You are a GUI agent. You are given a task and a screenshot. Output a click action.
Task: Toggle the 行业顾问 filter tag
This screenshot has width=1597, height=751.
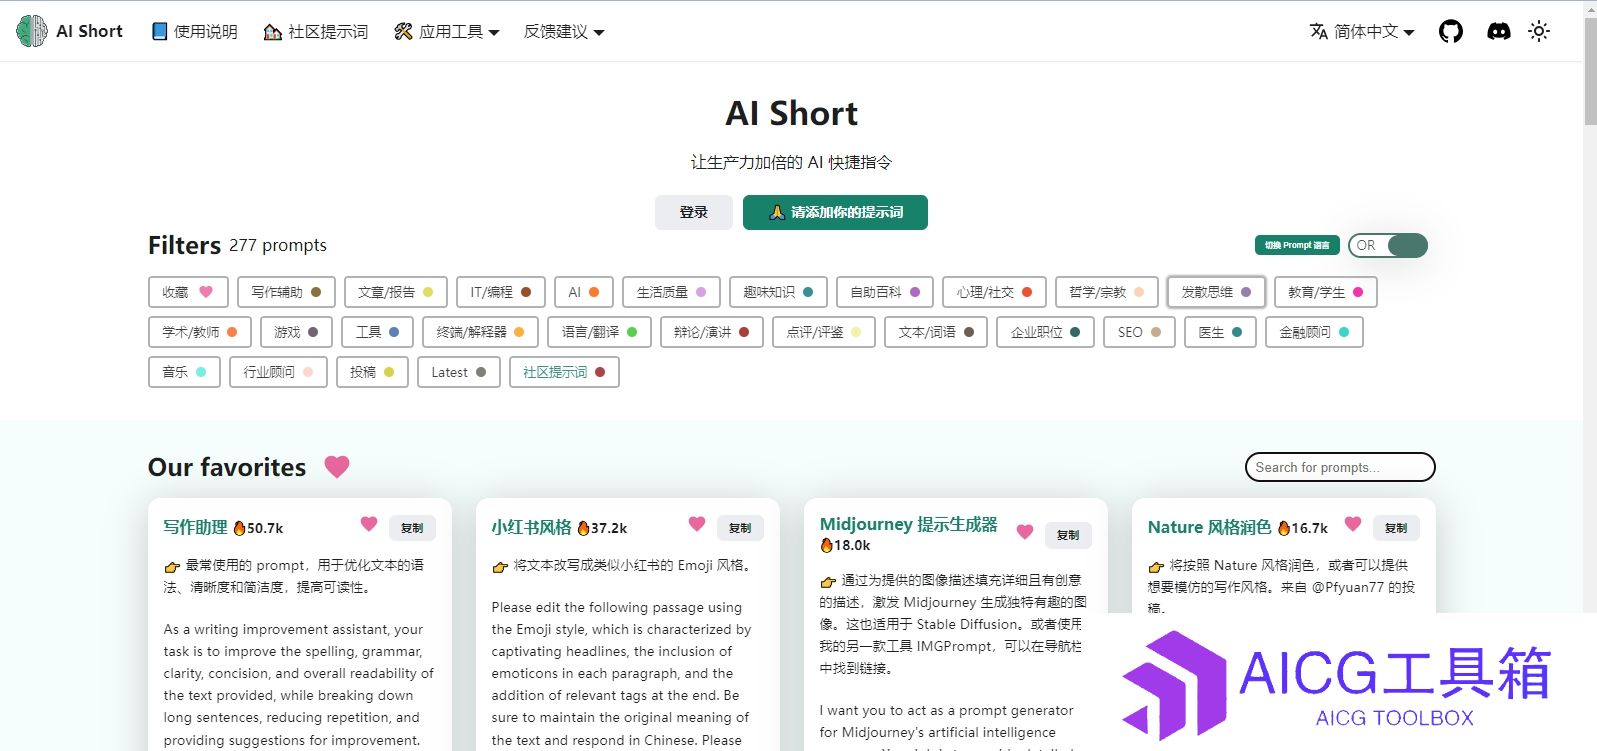[278, 372]
